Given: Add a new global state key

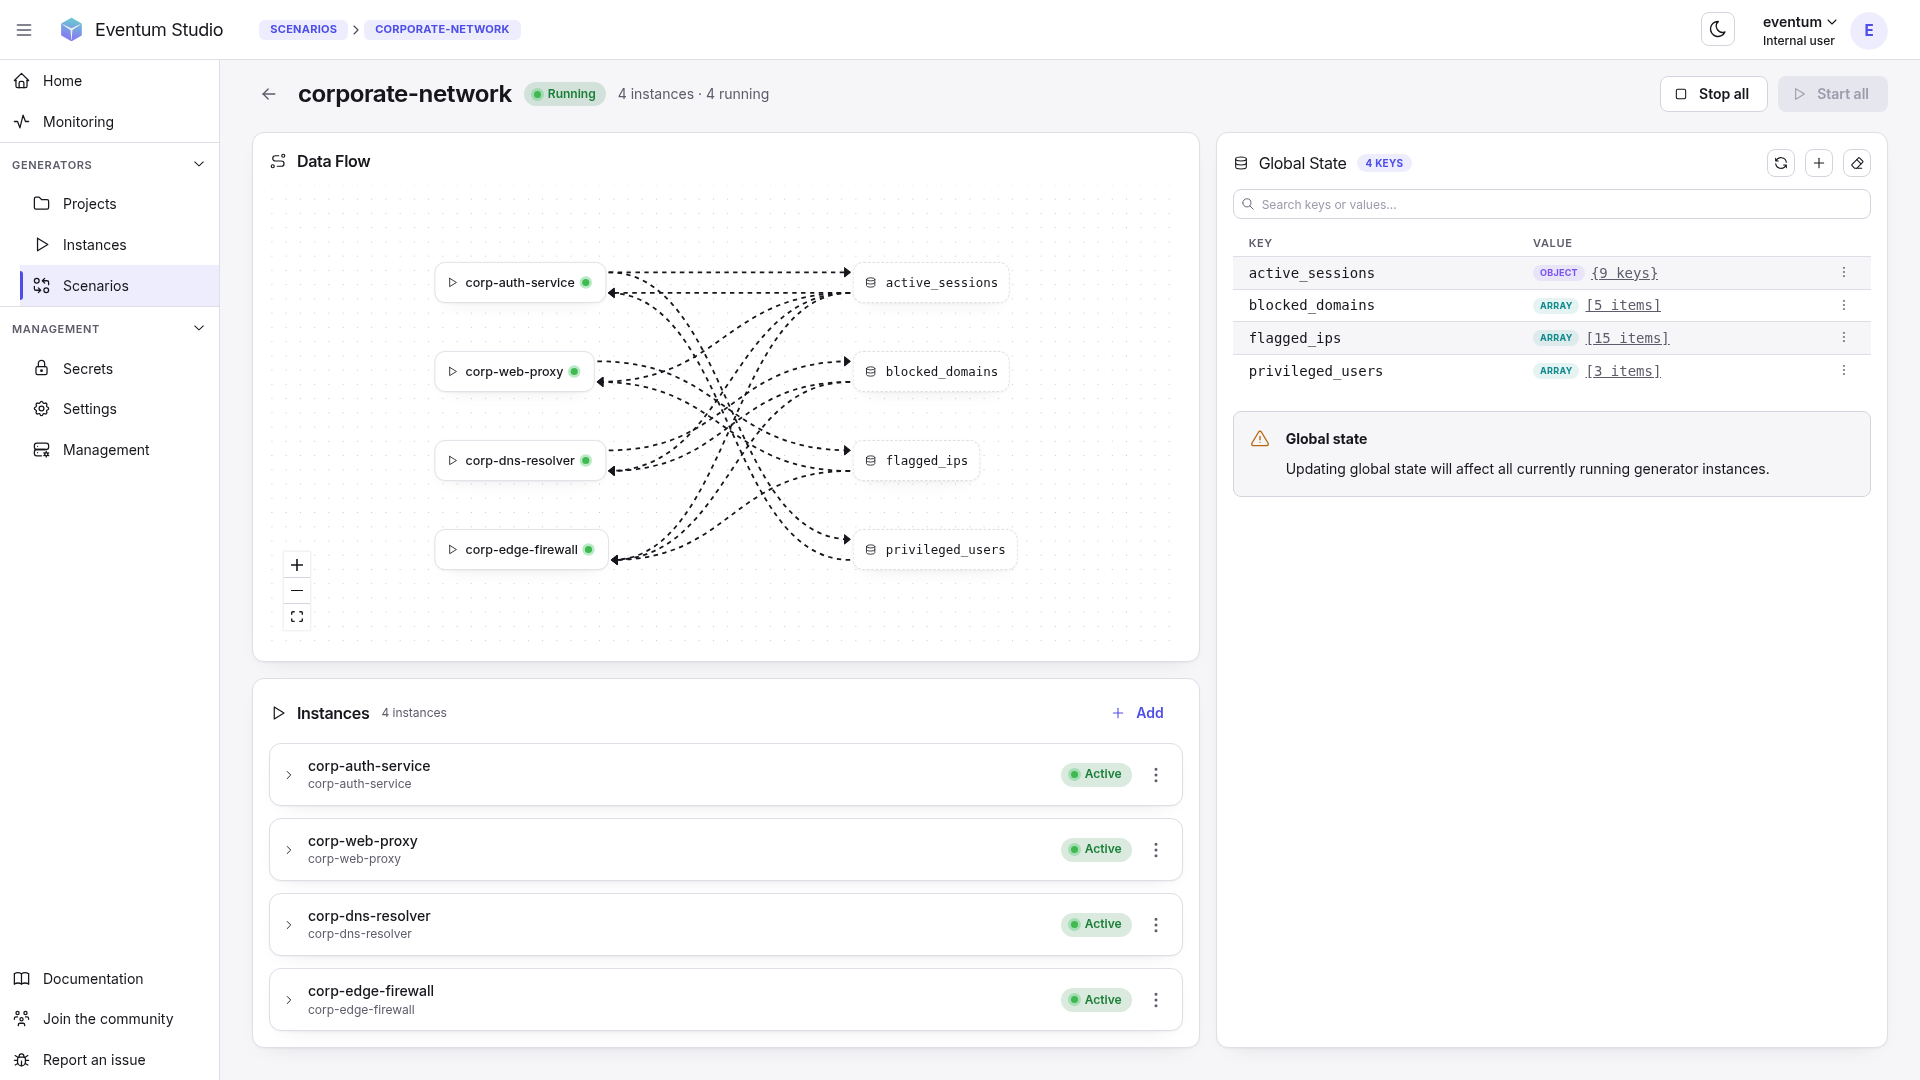Looking at the screenshot, I should point(1819,163).
